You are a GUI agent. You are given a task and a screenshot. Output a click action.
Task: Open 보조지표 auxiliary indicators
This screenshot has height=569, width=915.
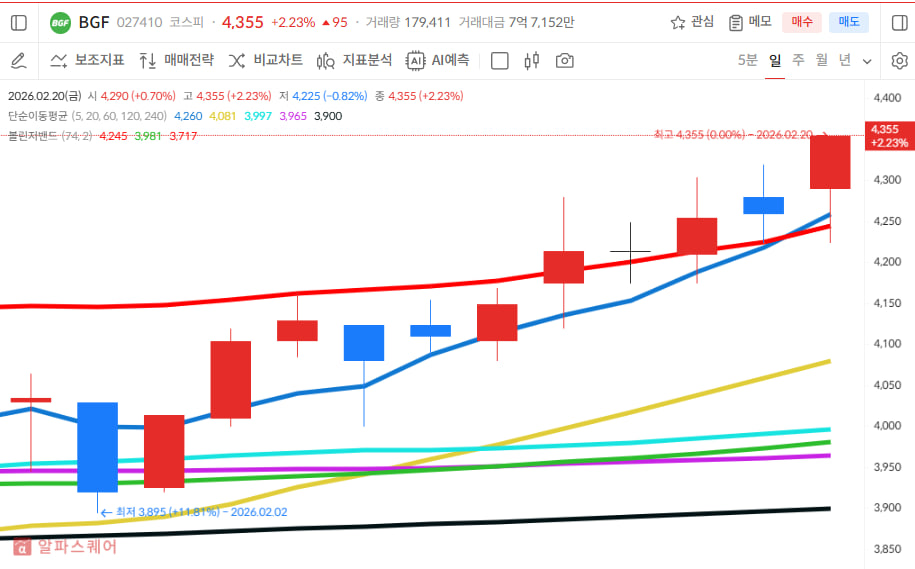pyautogui.click(x=87, y=61)
